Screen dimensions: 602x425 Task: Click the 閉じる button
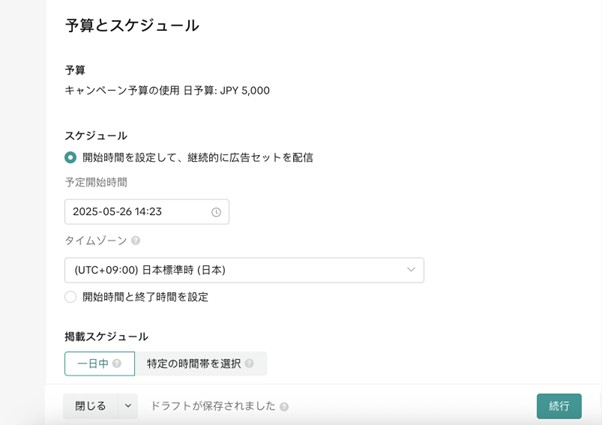point(91,406)
